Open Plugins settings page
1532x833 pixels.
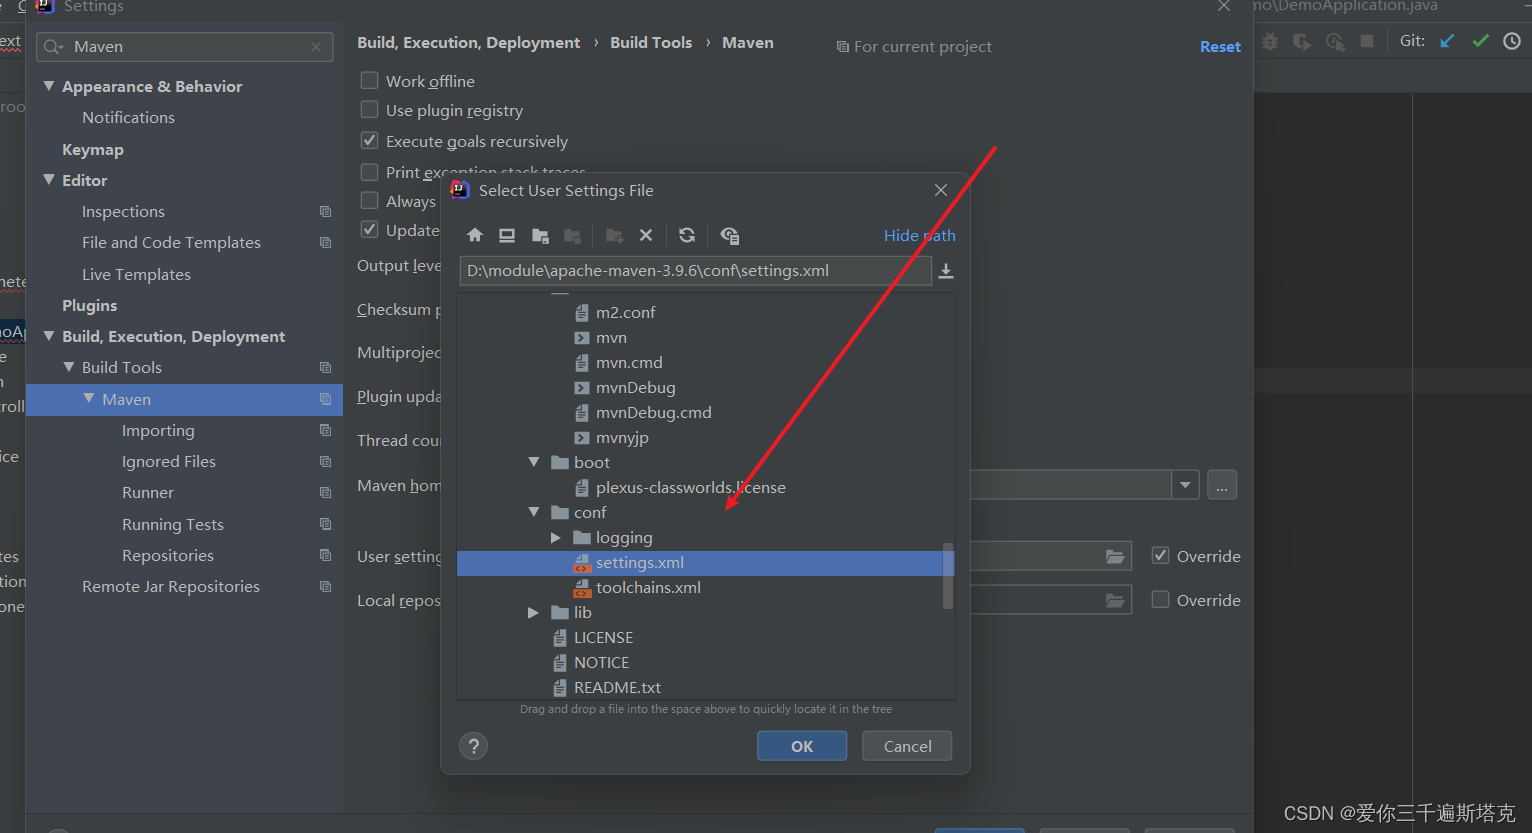pos(90,305)
